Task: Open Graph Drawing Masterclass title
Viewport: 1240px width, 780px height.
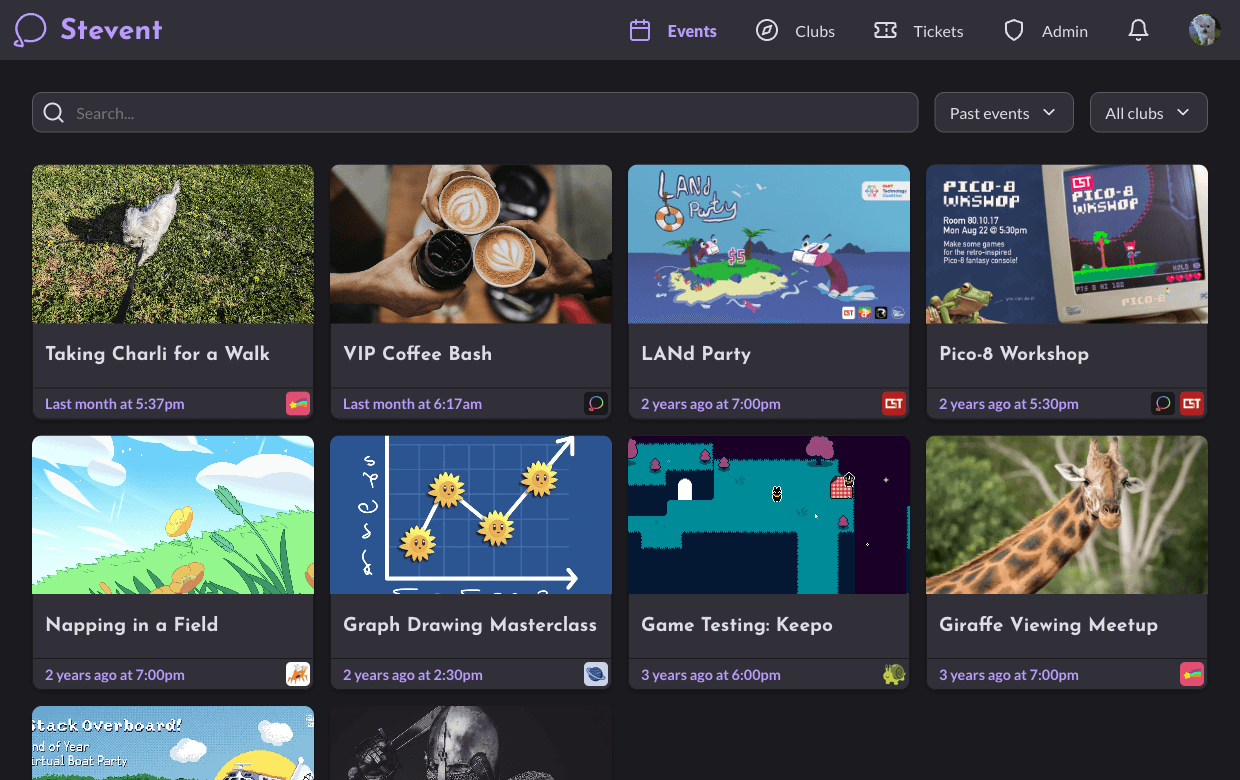Action: coord(470,625)
